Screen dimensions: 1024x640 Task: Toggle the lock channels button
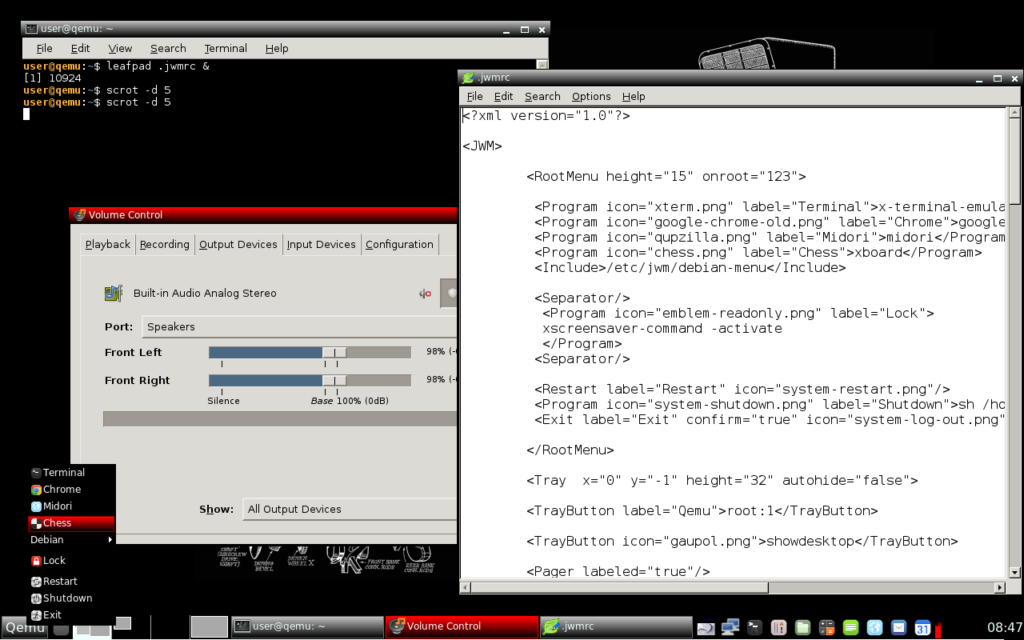tap(449, 294)
